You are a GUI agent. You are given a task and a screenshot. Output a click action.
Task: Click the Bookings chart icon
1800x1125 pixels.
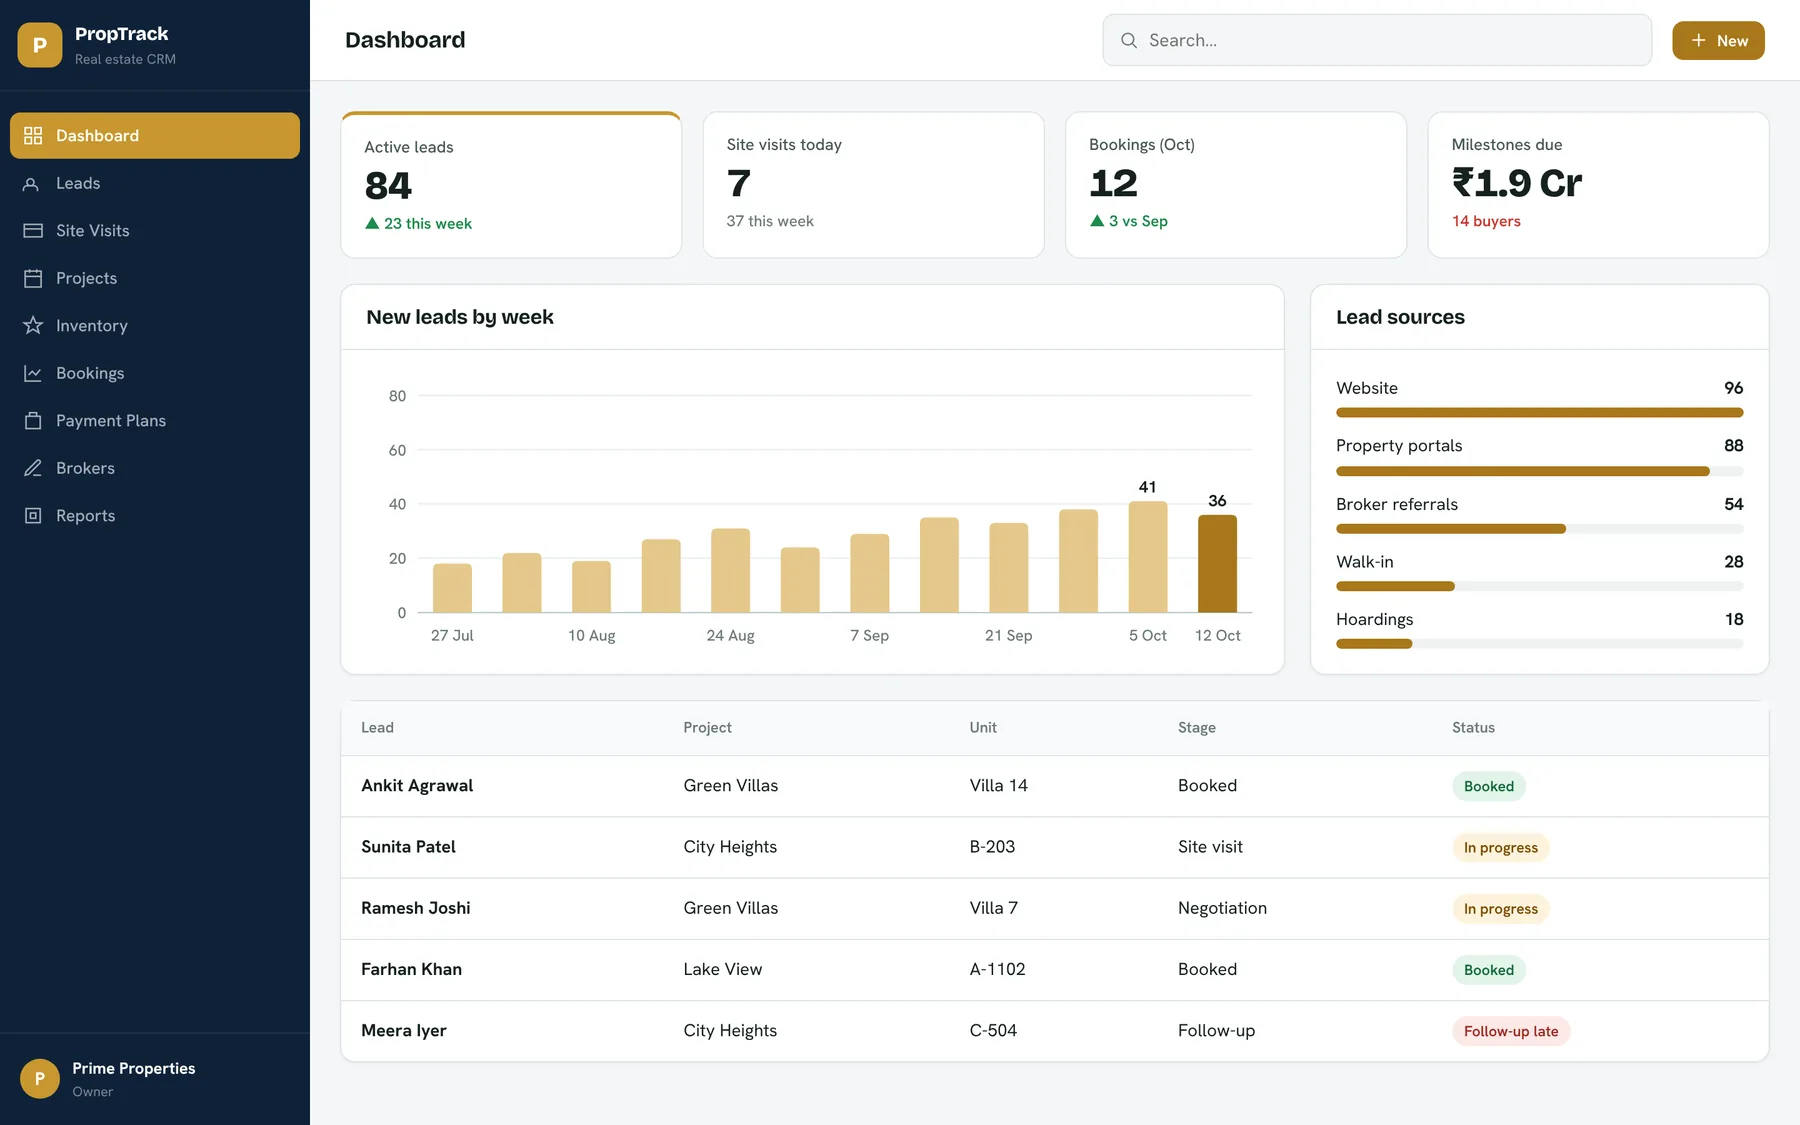click(x=33, y=373)
